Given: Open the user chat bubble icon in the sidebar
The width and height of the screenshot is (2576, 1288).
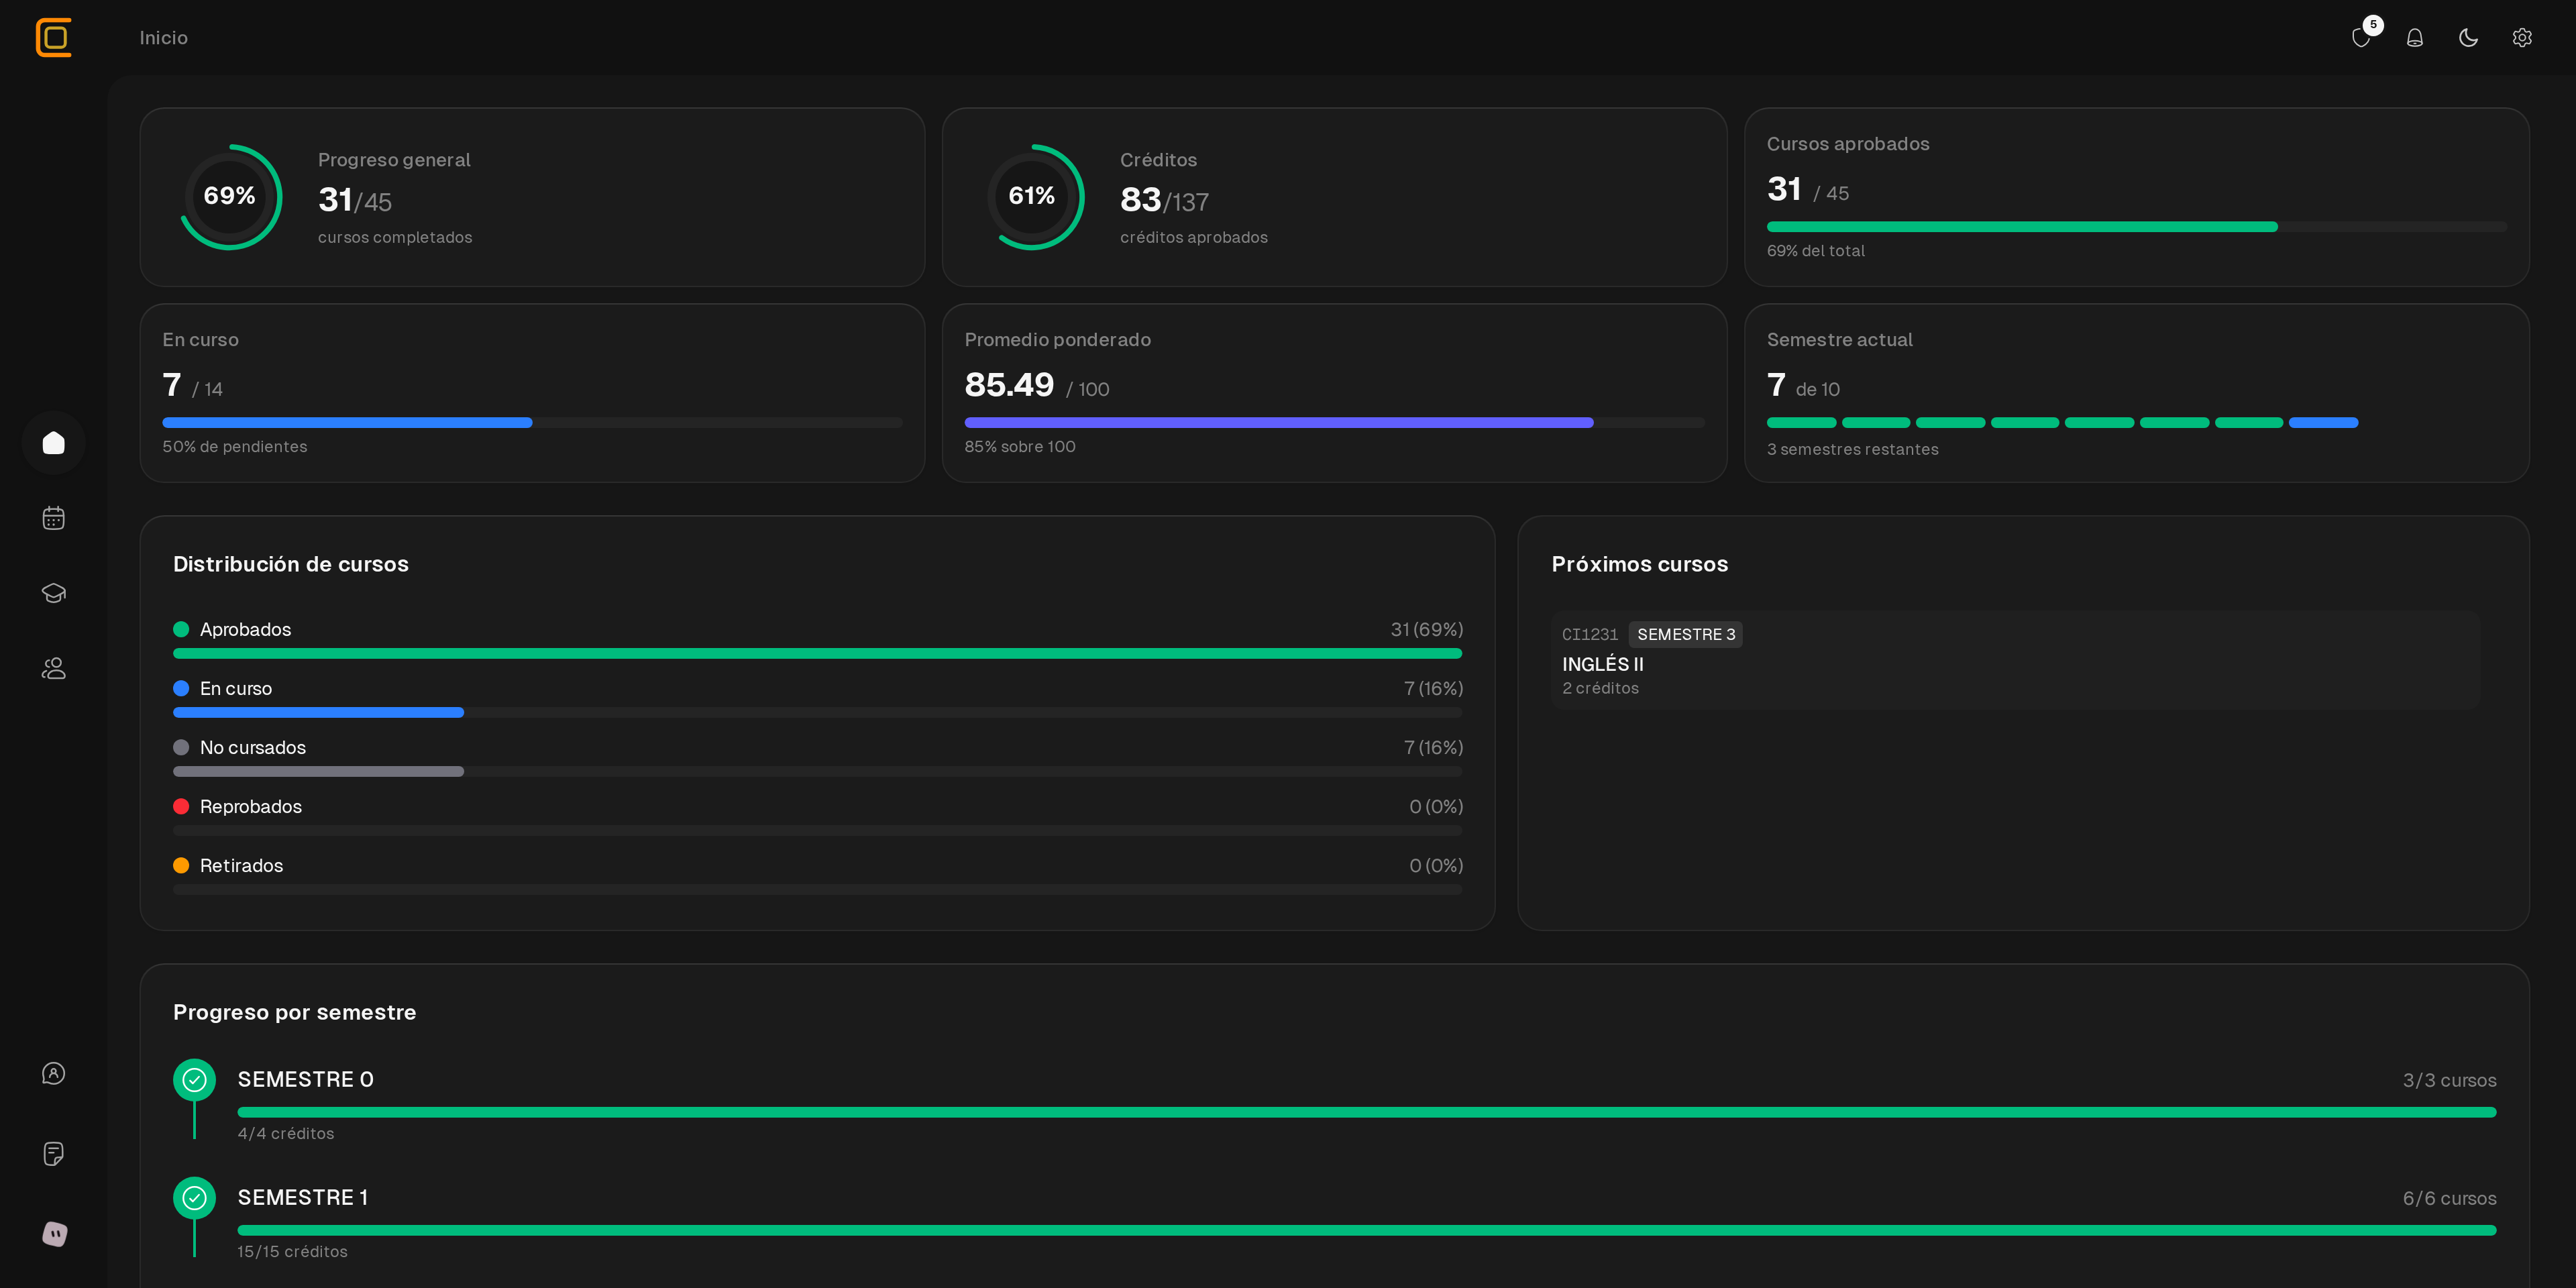Looking at the screenshot, I should (54, 1073).
